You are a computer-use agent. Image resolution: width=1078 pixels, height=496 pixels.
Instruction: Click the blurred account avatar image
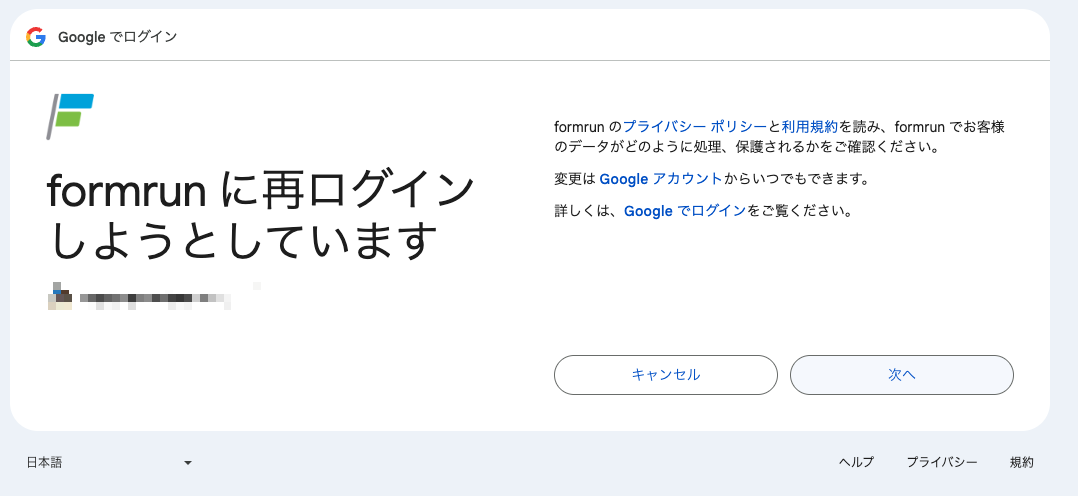(60, 297)
